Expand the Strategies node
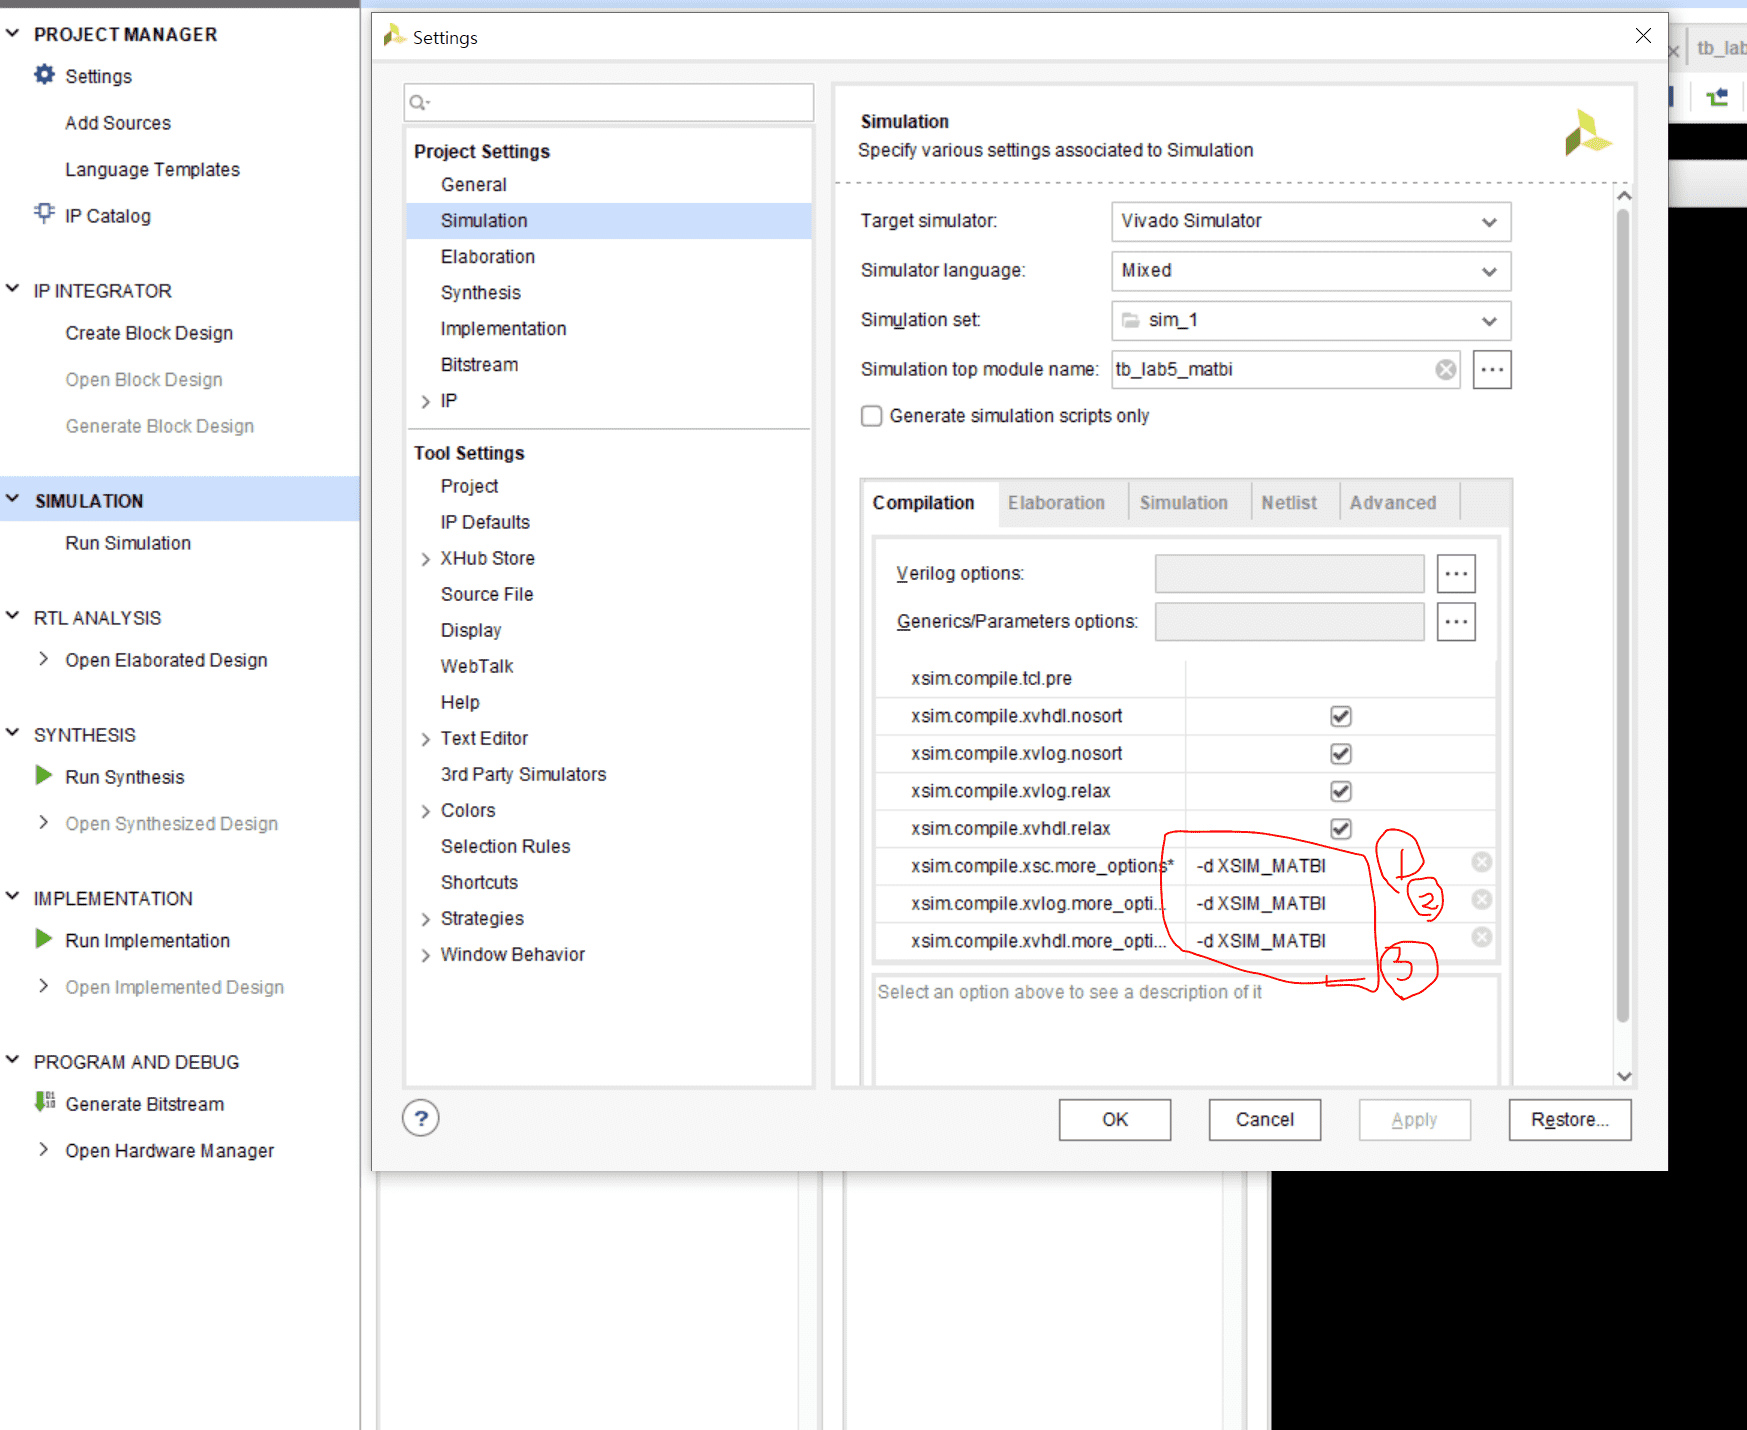Viewport: 1747px width, 1430px height. (x=426, y=919)
